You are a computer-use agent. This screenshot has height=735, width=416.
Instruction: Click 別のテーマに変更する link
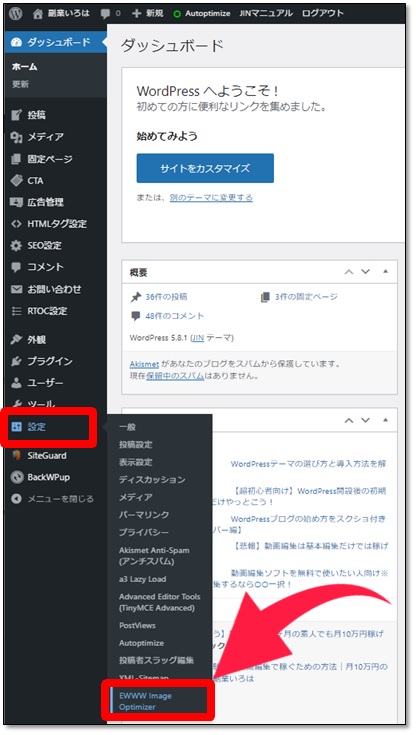[211, 198]
